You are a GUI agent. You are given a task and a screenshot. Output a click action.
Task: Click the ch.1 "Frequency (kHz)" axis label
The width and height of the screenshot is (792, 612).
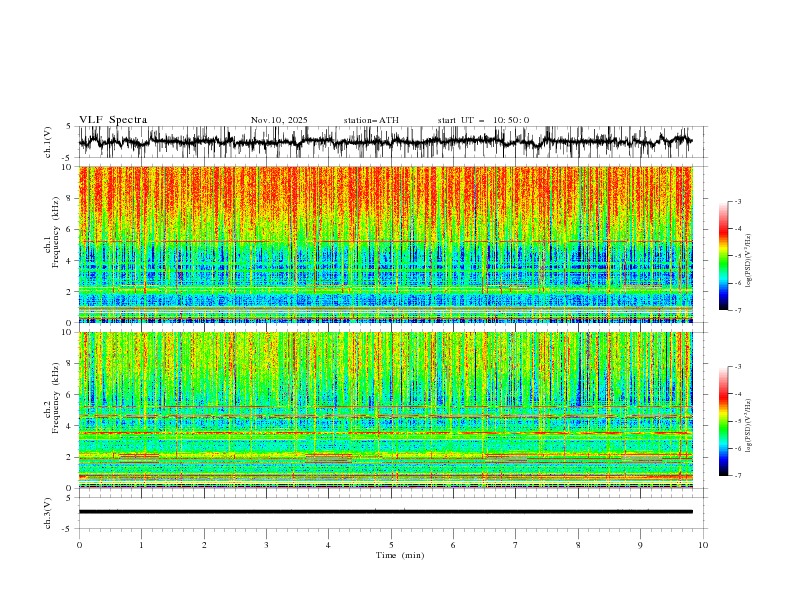[57, 232]
